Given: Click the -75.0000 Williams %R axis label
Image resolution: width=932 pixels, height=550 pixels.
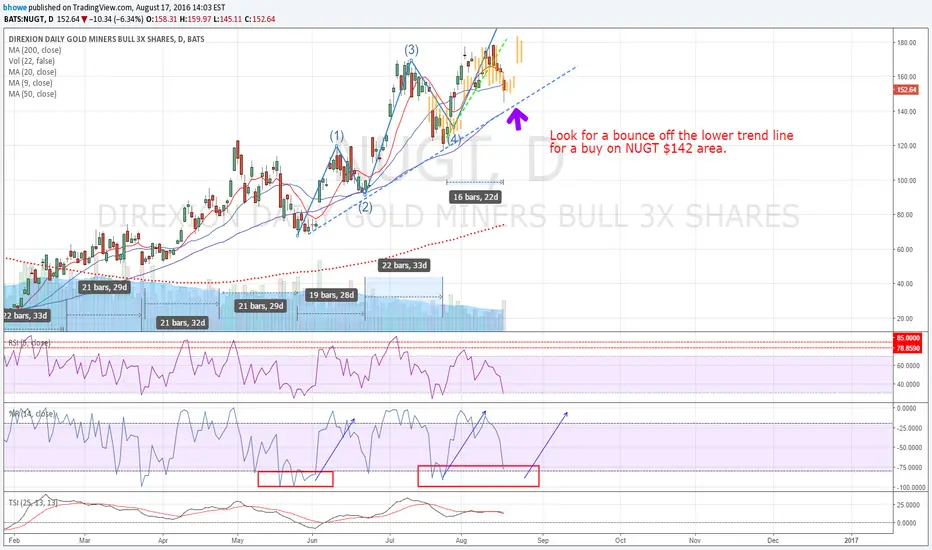Looking at the screenshot, I should pyautogui.click(x=910, y=467).
